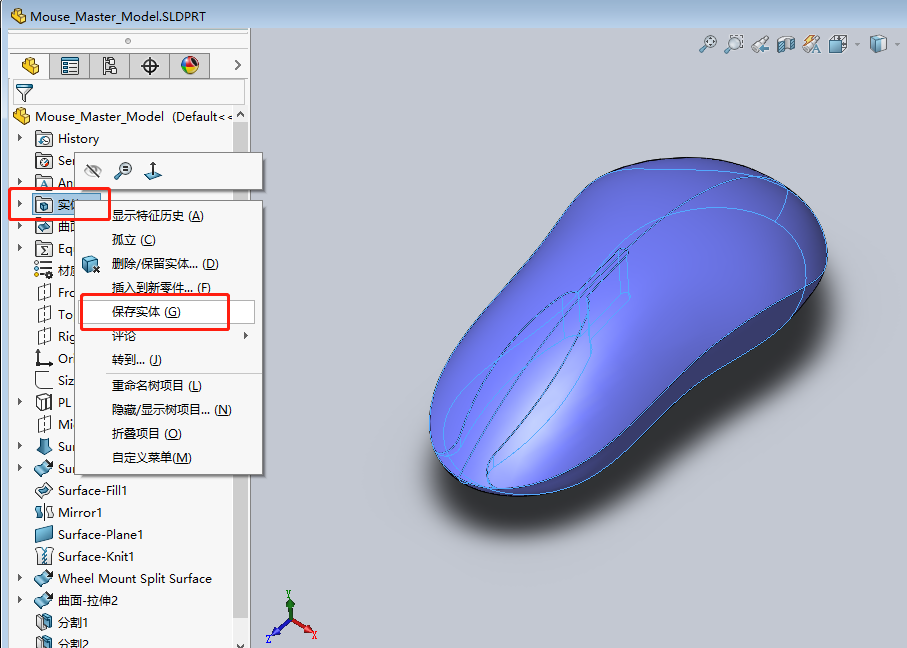
Task: Go back to the Previous View
Action: 760,44
